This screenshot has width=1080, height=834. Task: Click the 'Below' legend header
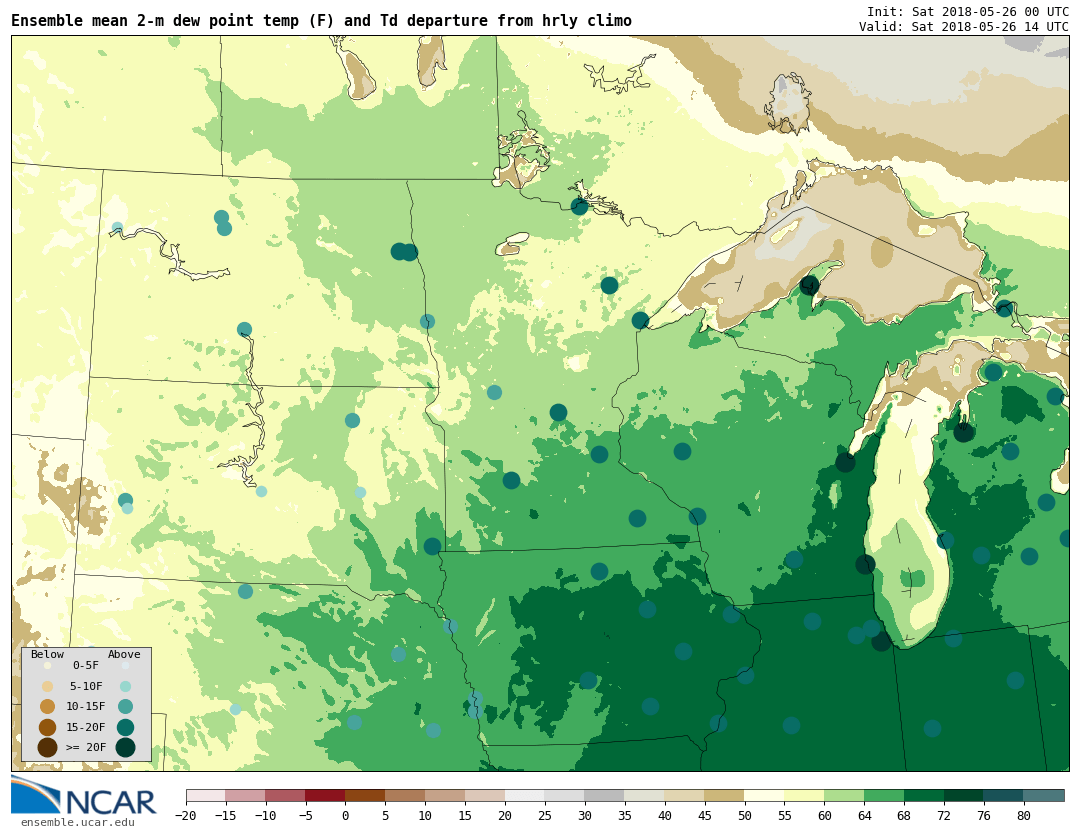click(x=47, y=654)
